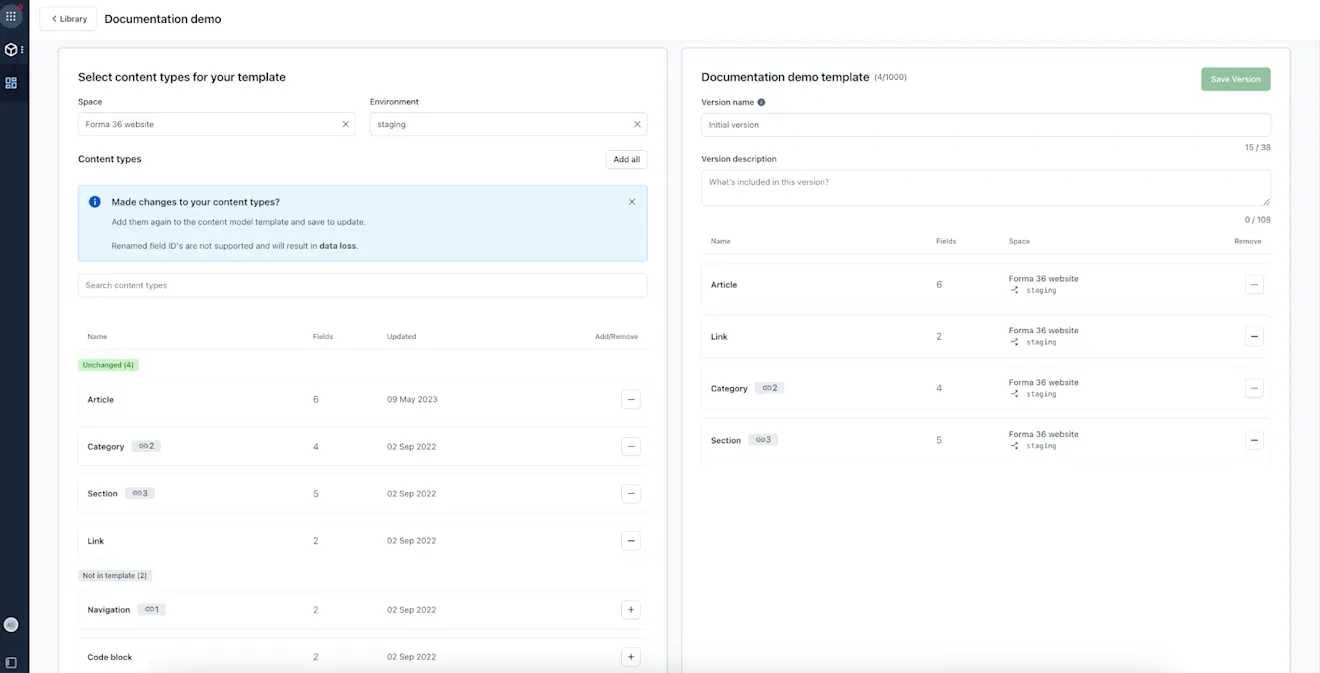The height and width of the screenshot is (673, 1320).
Task: Click the Not in template (2) label
Action: (115, 576)
